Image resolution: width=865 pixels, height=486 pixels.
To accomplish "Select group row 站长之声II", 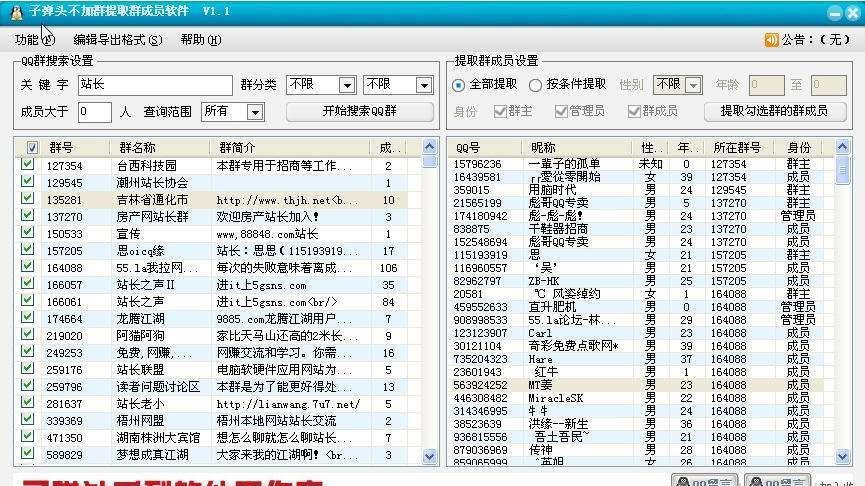I will coord(216,285).
